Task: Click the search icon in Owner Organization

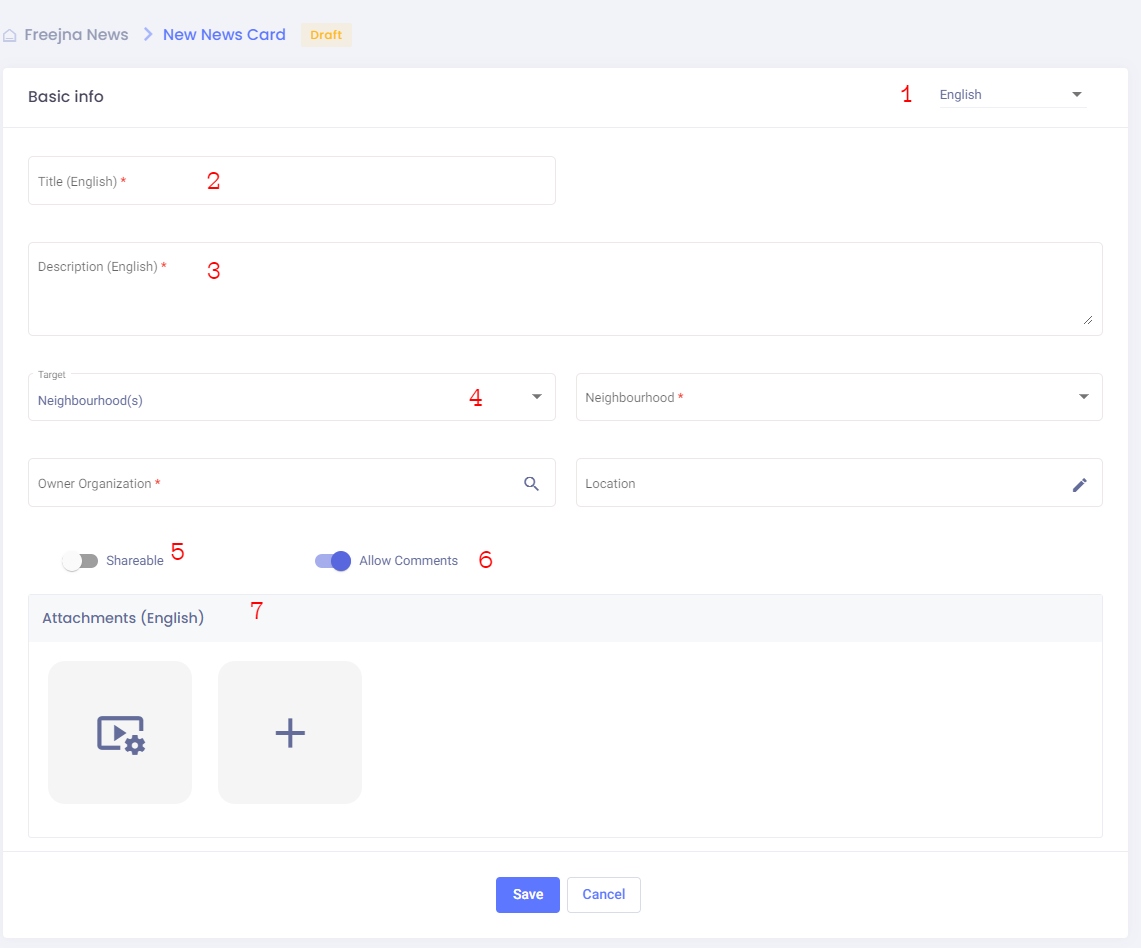Action: click(x=531, y=484)
